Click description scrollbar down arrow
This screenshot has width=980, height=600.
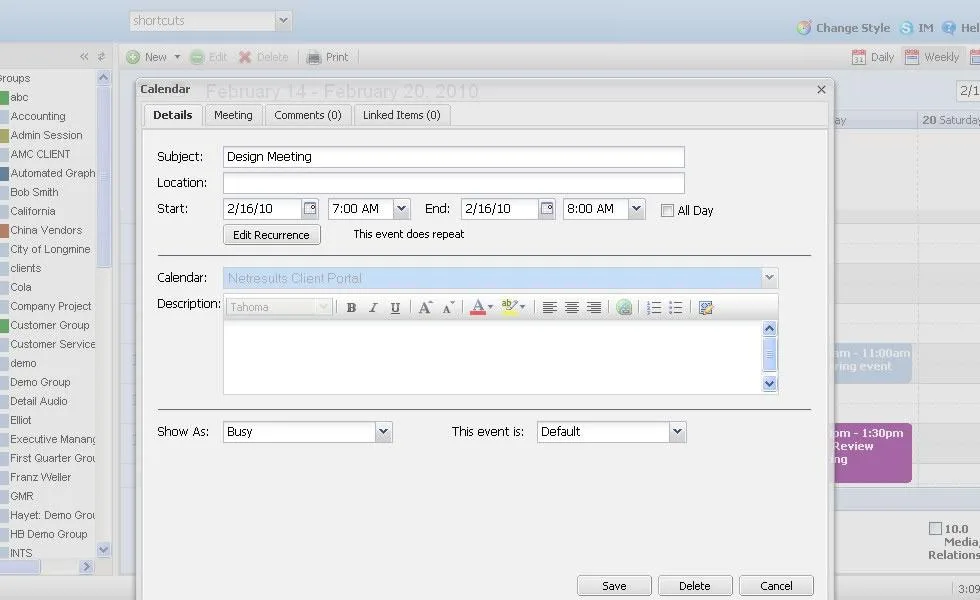pyautogui.click(x=769, y=384)
